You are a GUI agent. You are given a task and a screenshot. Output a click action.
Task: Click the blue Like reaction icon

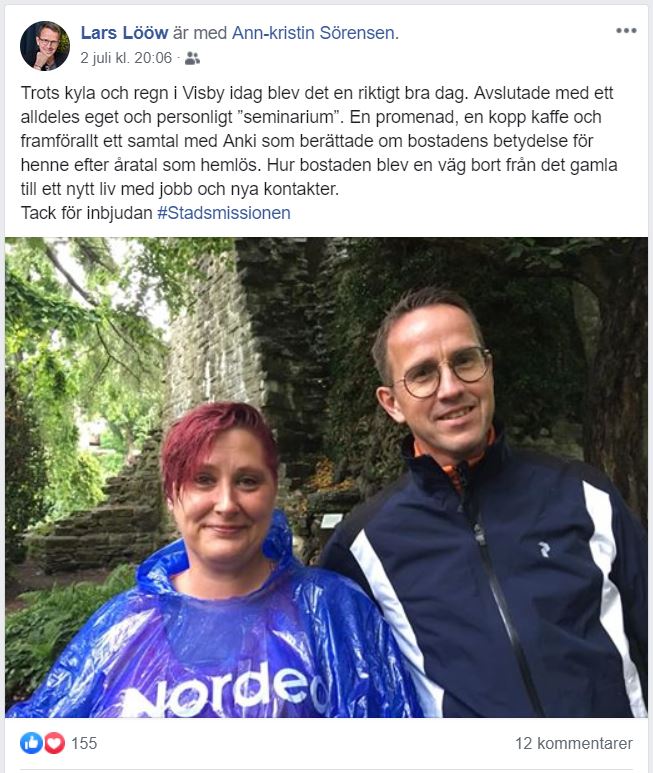(31, 743)
